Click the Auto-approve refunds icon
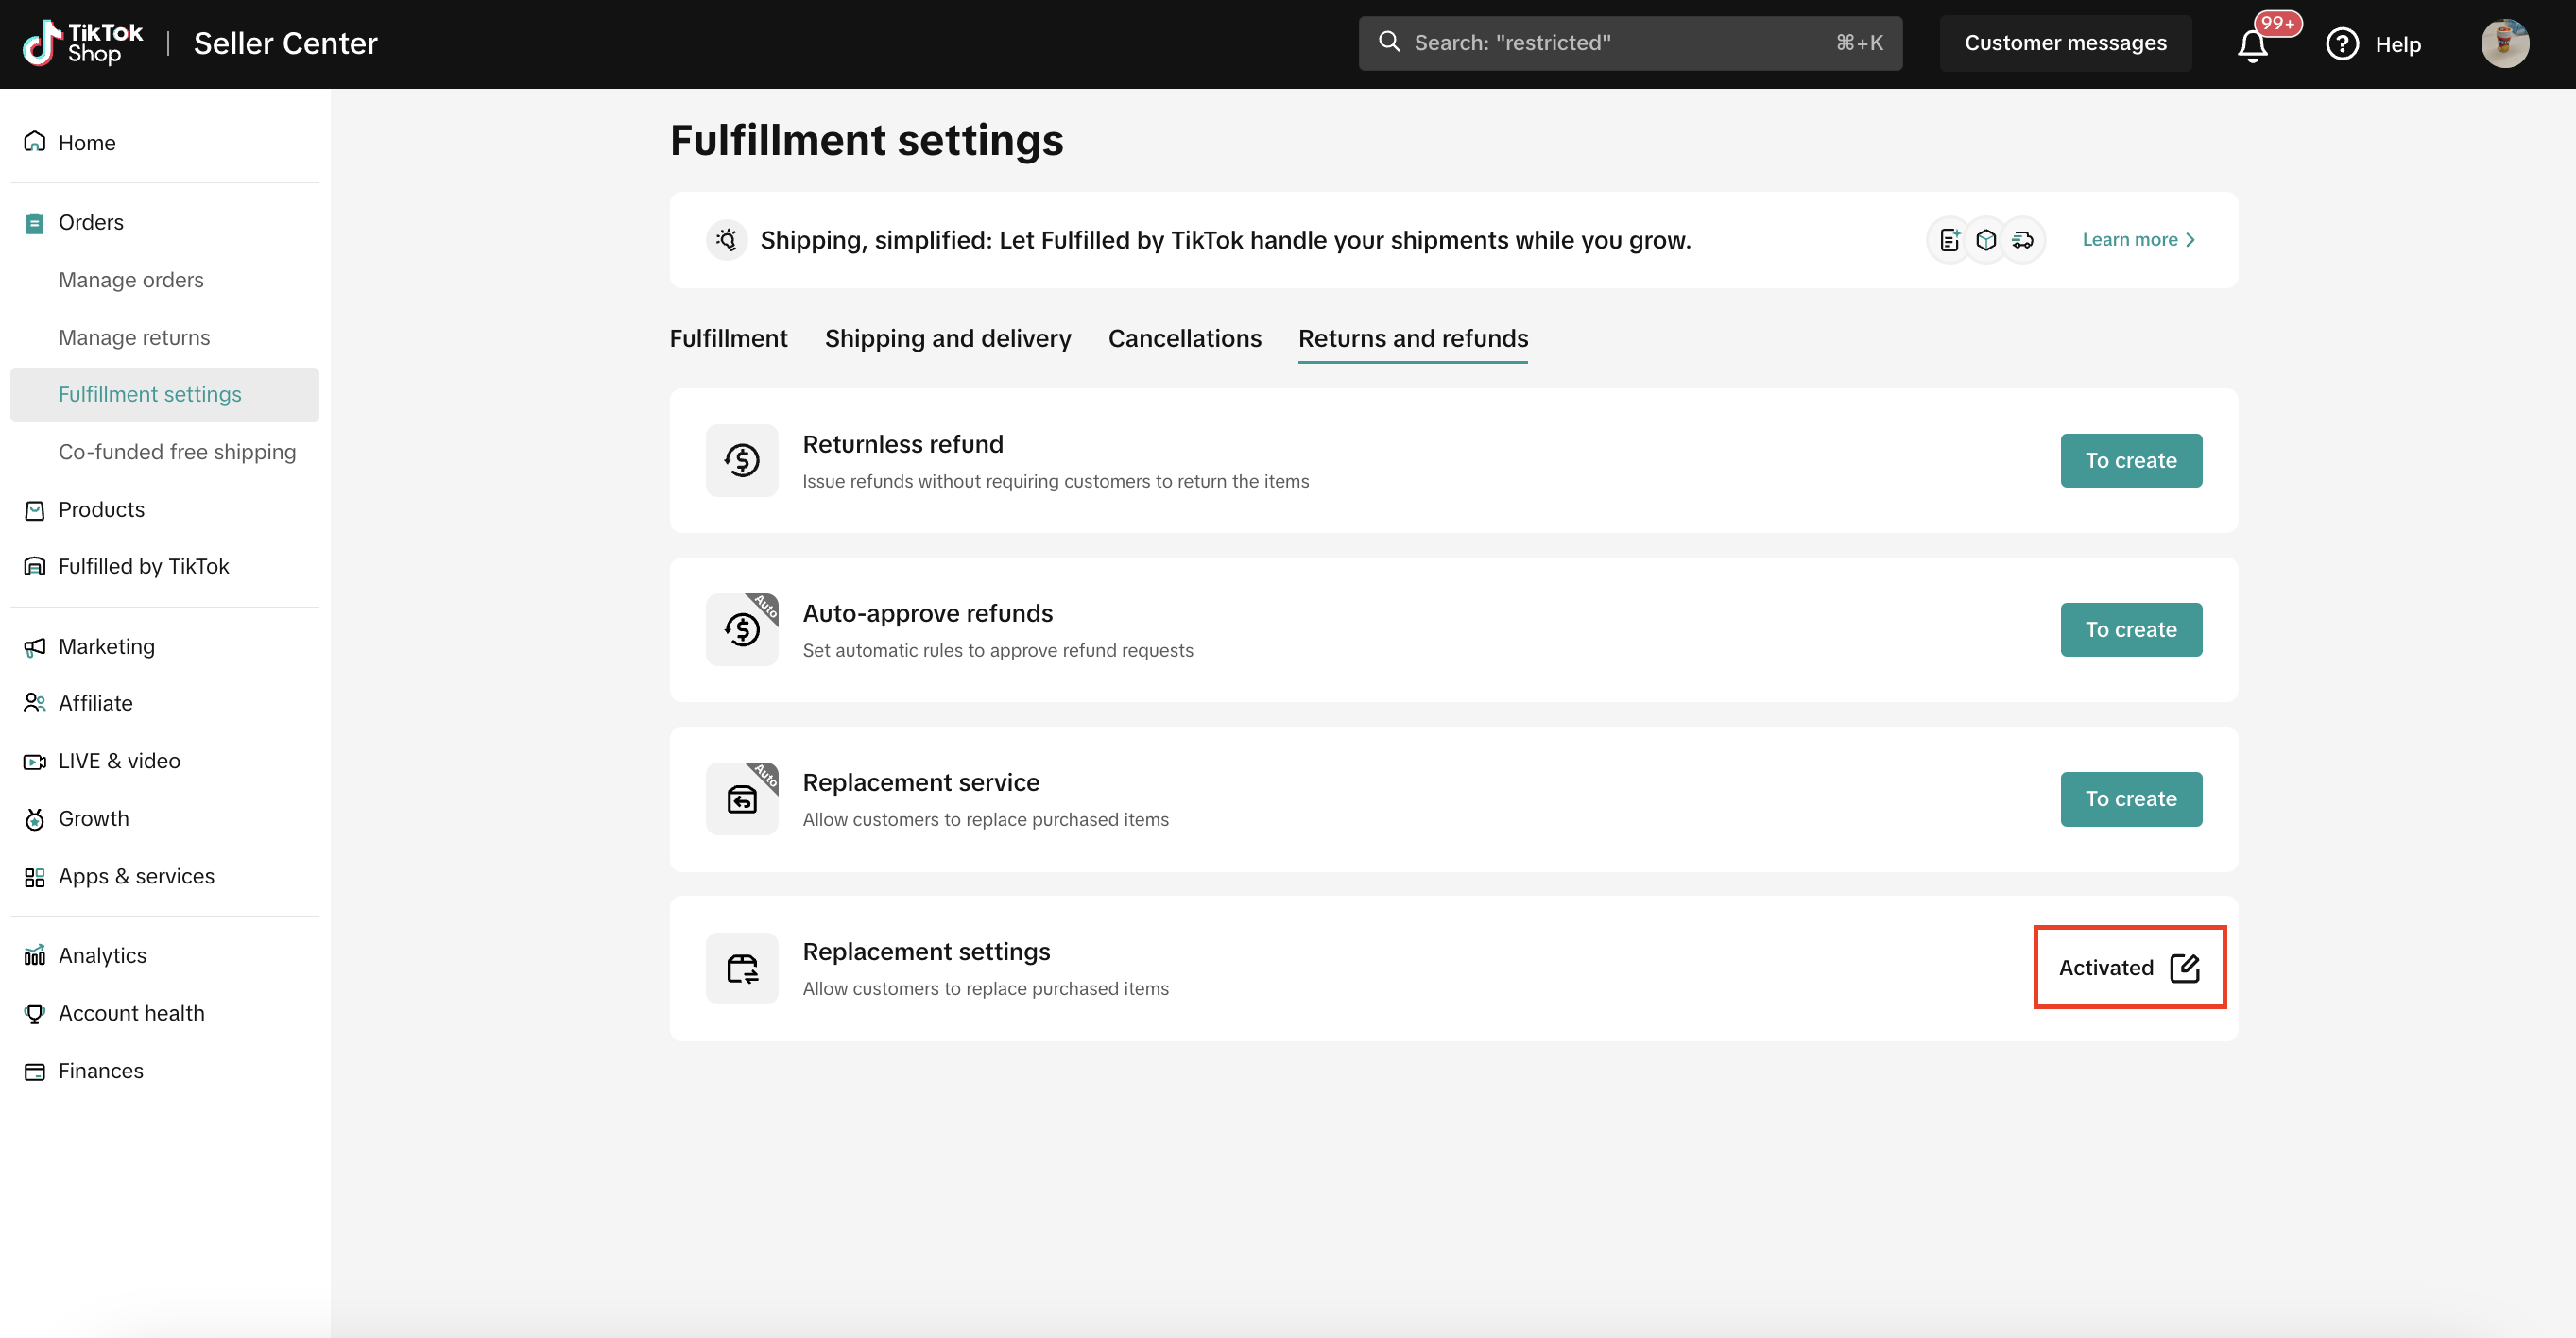2576x1338 pixels. click(x=741, y=629)
